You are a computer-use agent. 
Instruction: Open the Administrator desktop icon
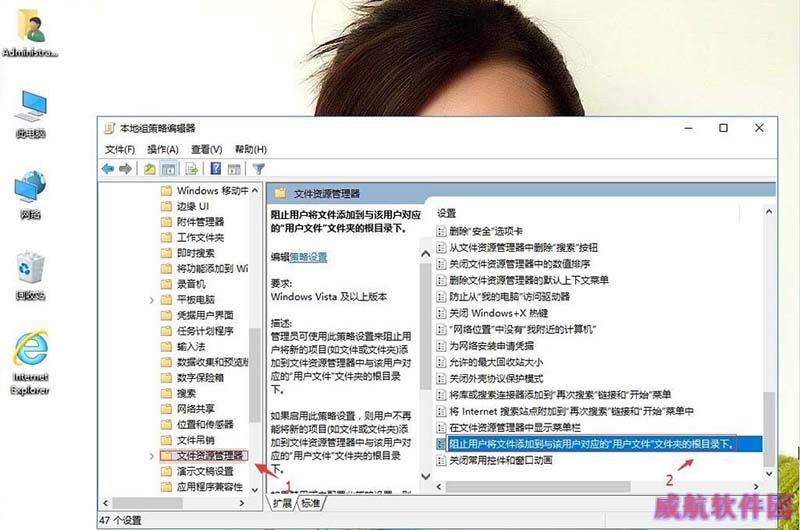(31, 33)
